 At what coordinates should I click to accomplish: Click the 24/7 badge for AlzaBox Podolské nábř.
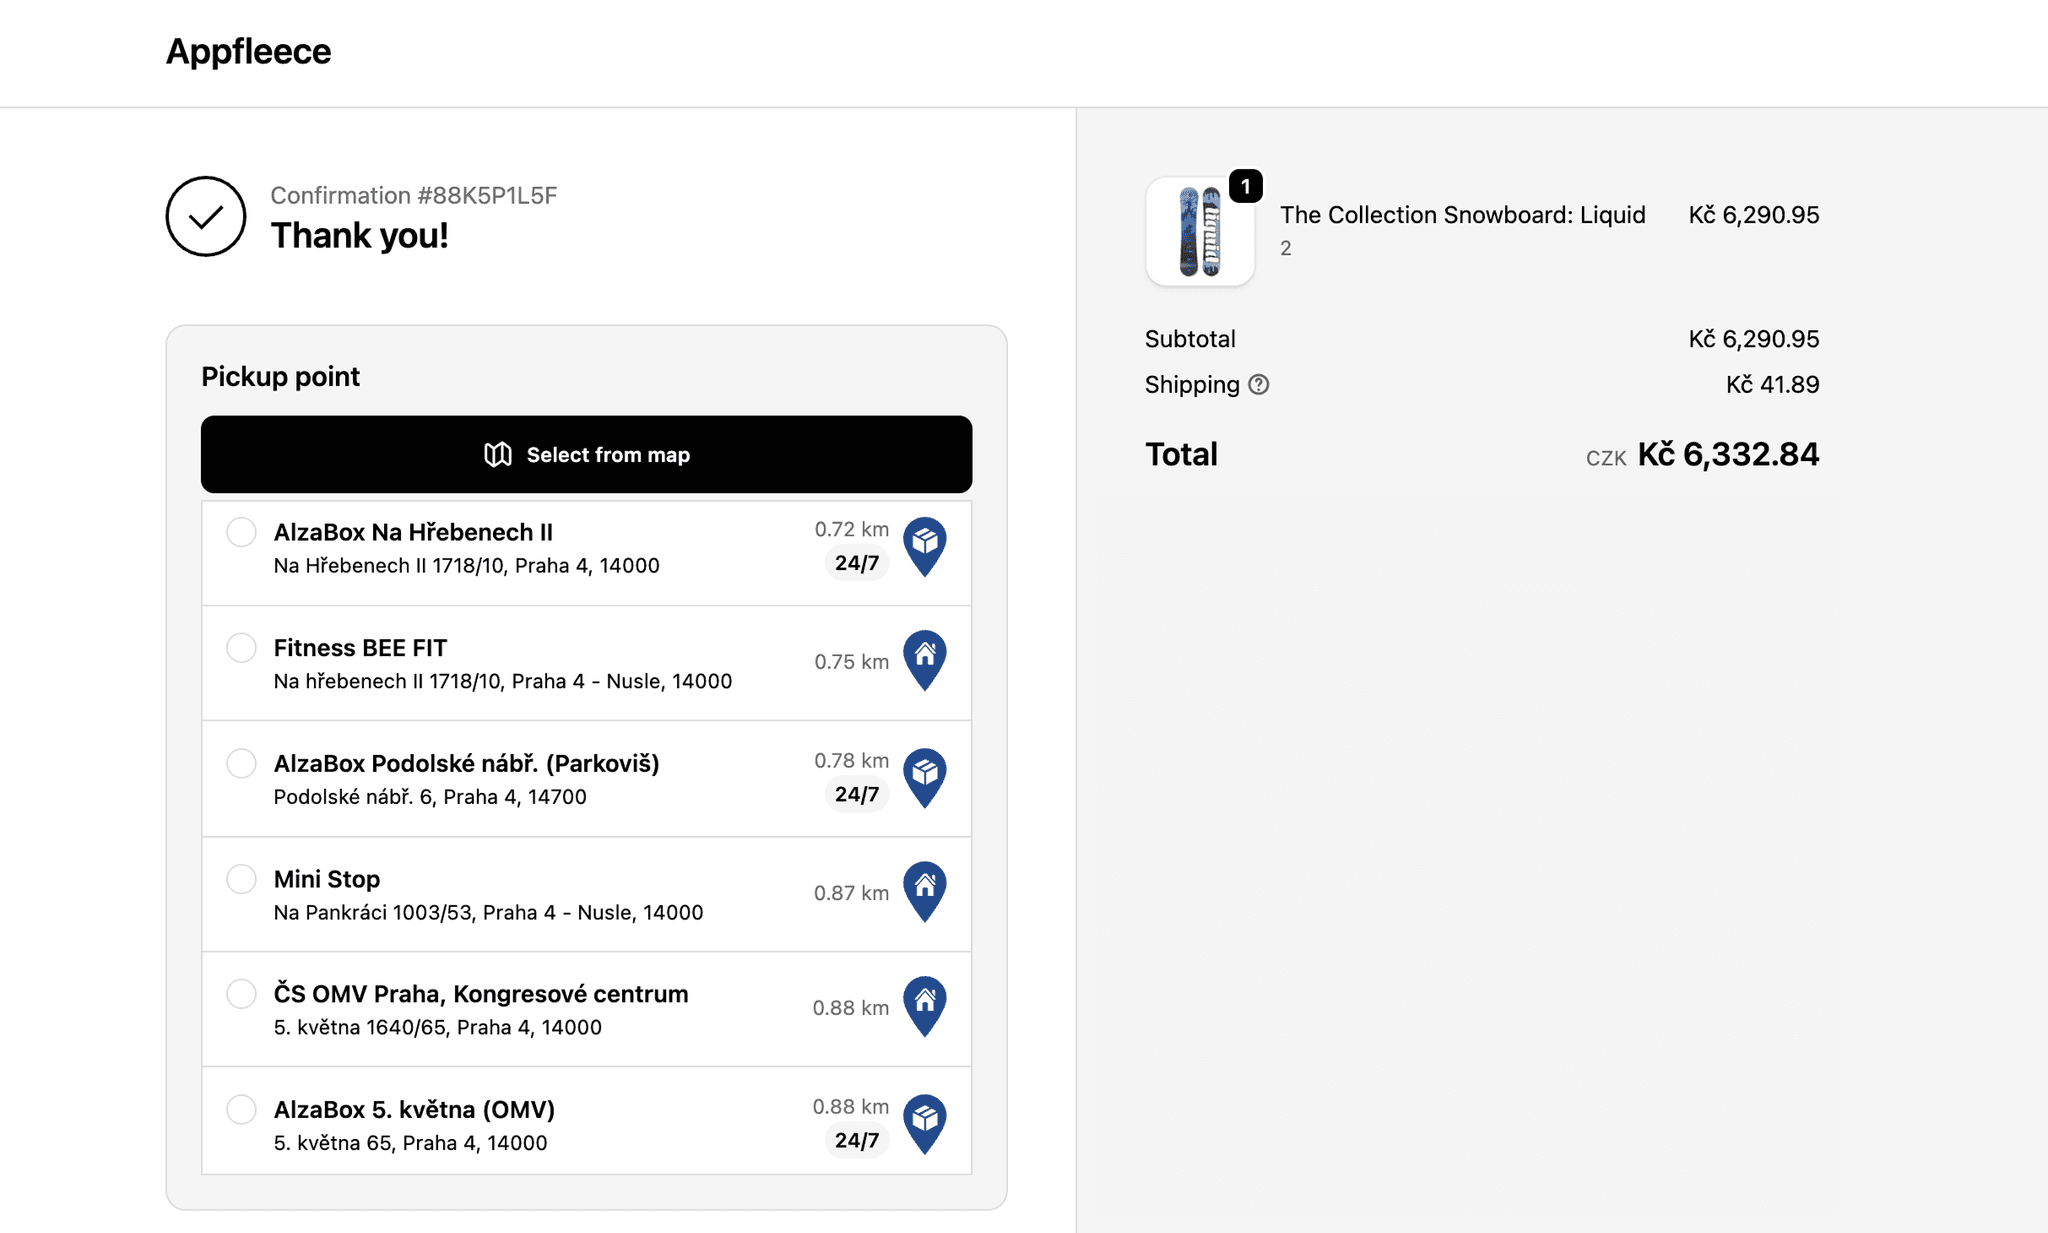(857, 794)
